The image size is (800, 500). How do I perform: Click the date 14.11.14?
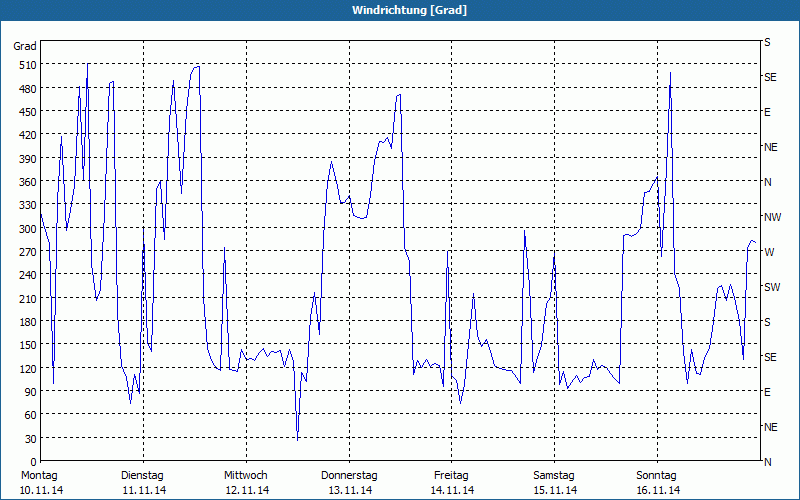coord(453,491)
